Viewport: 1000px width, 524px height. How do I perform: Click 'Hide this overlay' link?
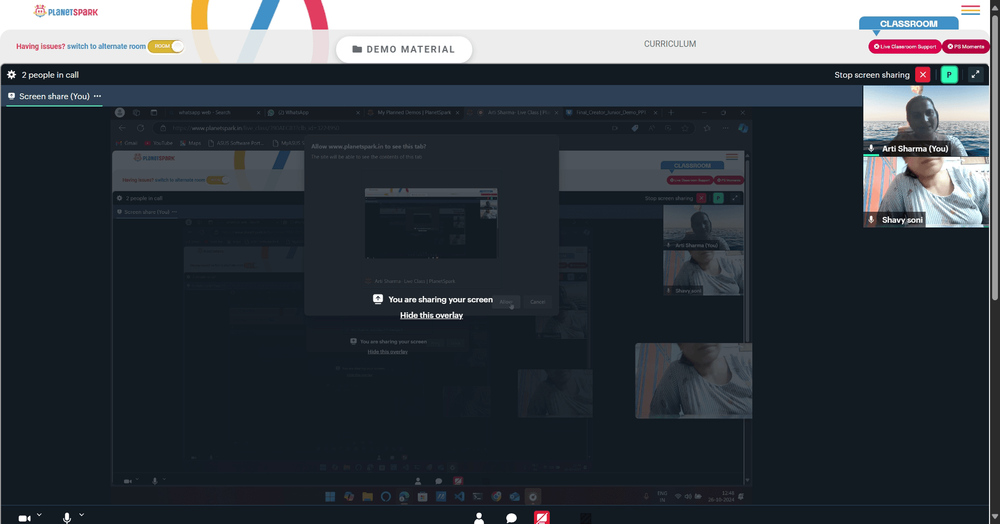(x=431, y=315)
